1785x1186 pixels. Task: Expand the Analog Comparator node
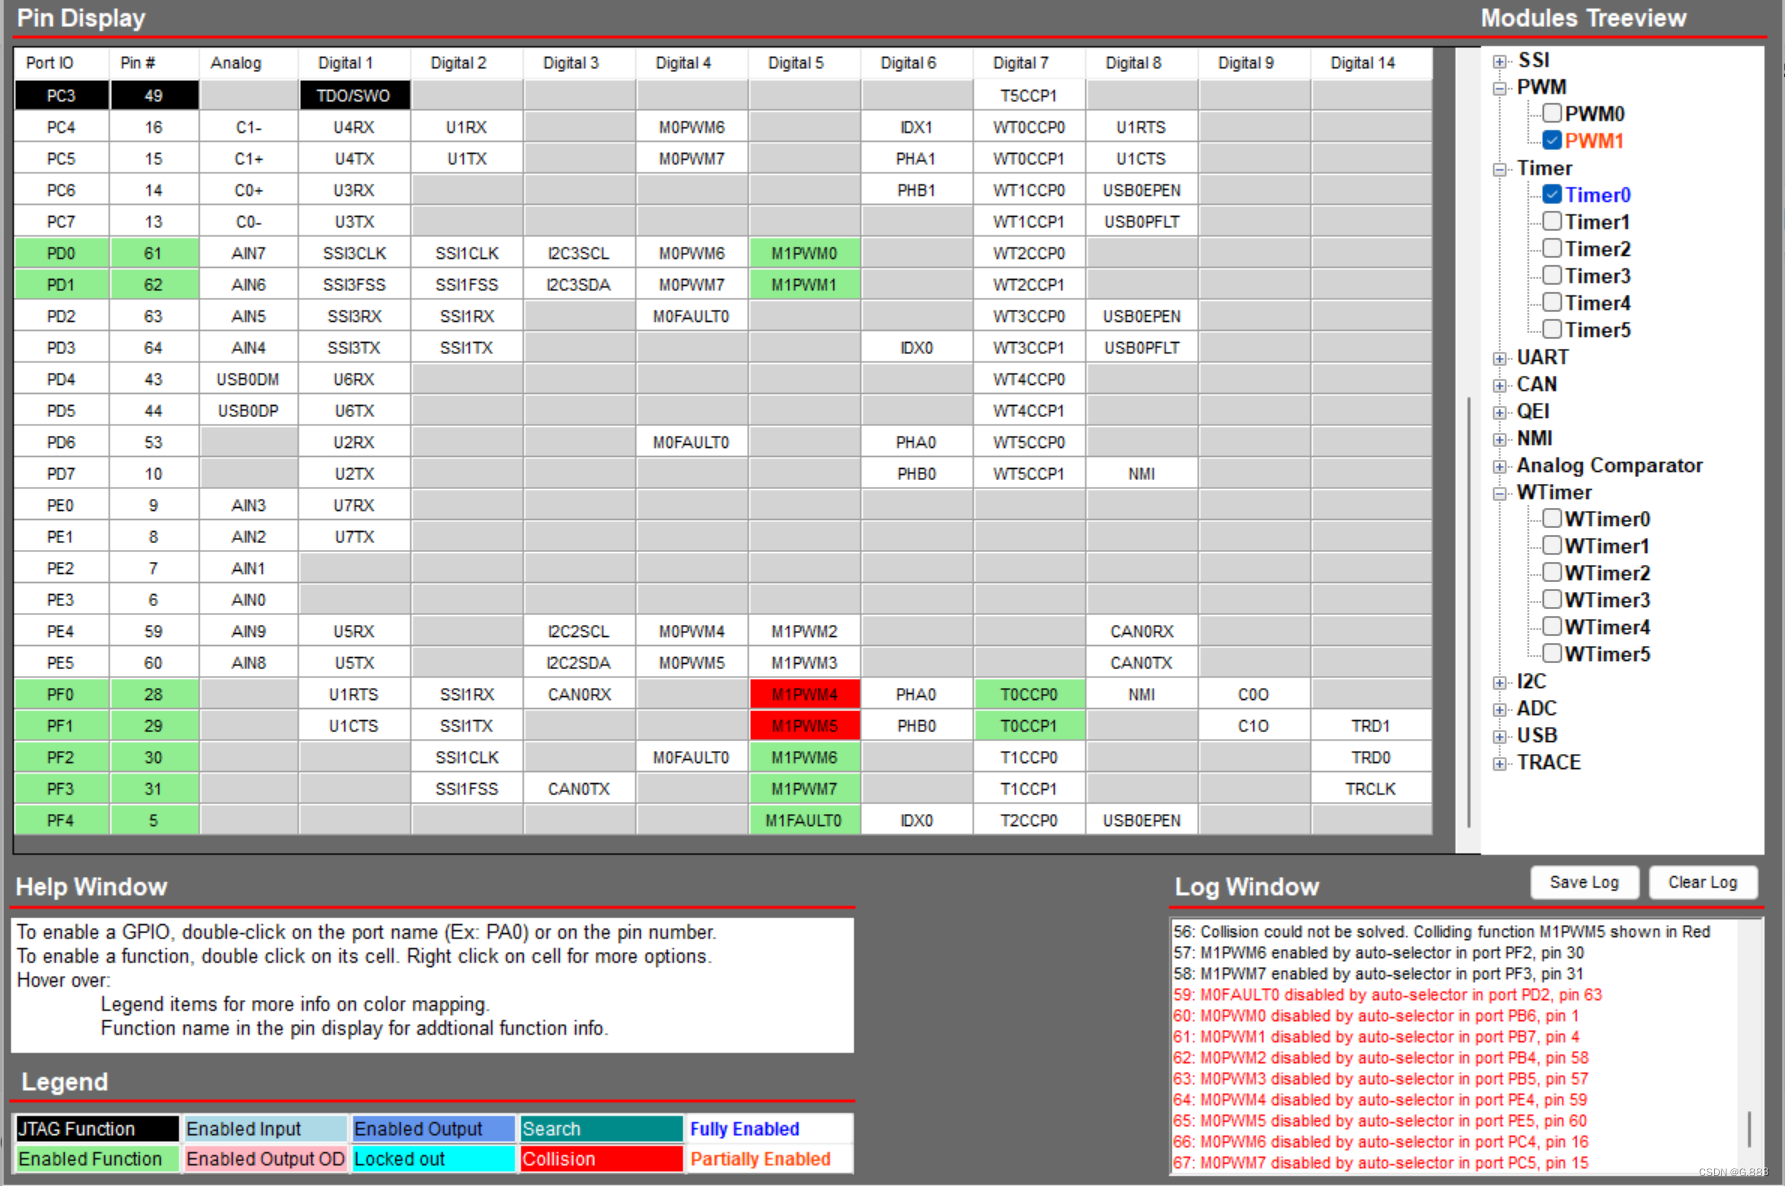(1499, 466)
